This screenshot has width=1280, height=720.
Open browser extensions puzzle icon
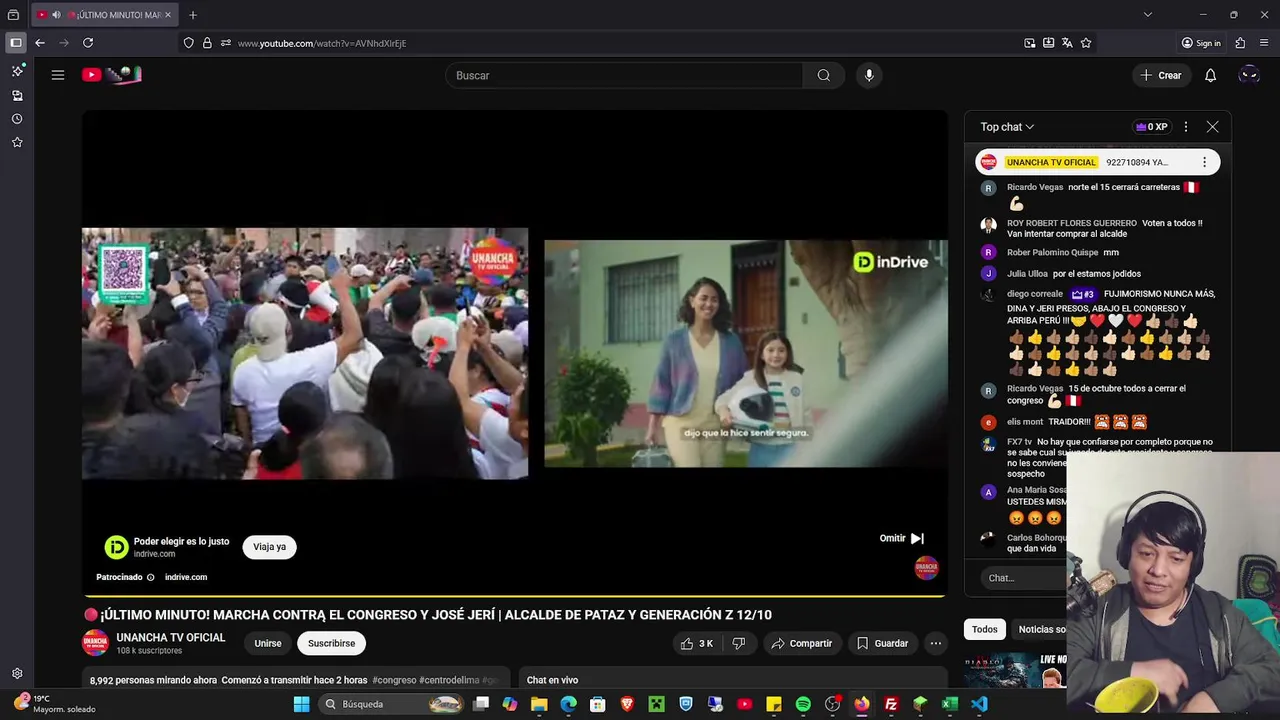[1240, 43]
